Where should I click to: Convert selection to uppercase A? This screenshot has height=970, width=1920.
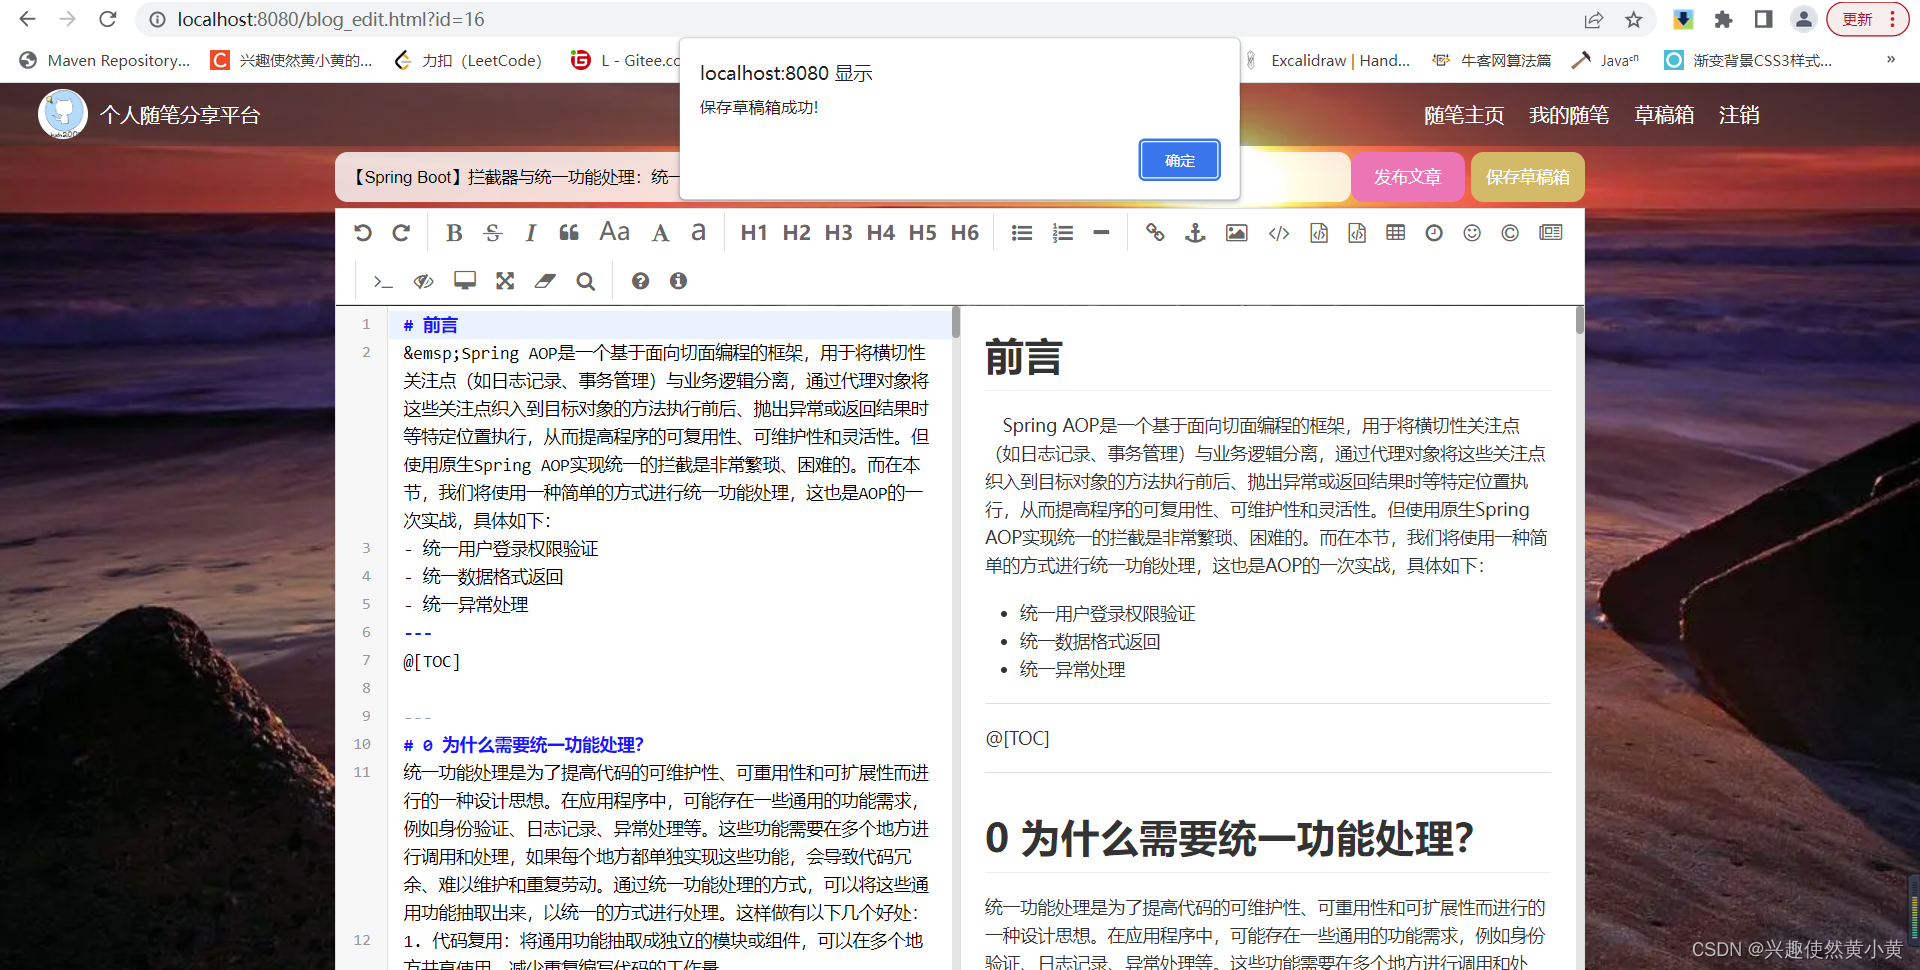point(660,233)
